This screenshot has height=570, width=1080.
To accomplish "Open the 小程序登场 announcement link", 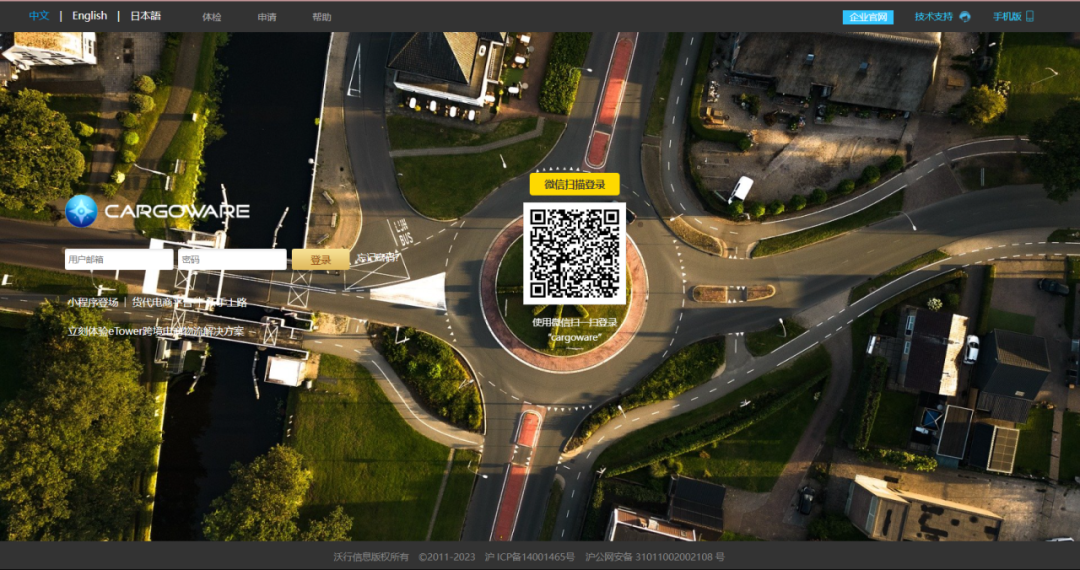I will click(x=93, y=302).
